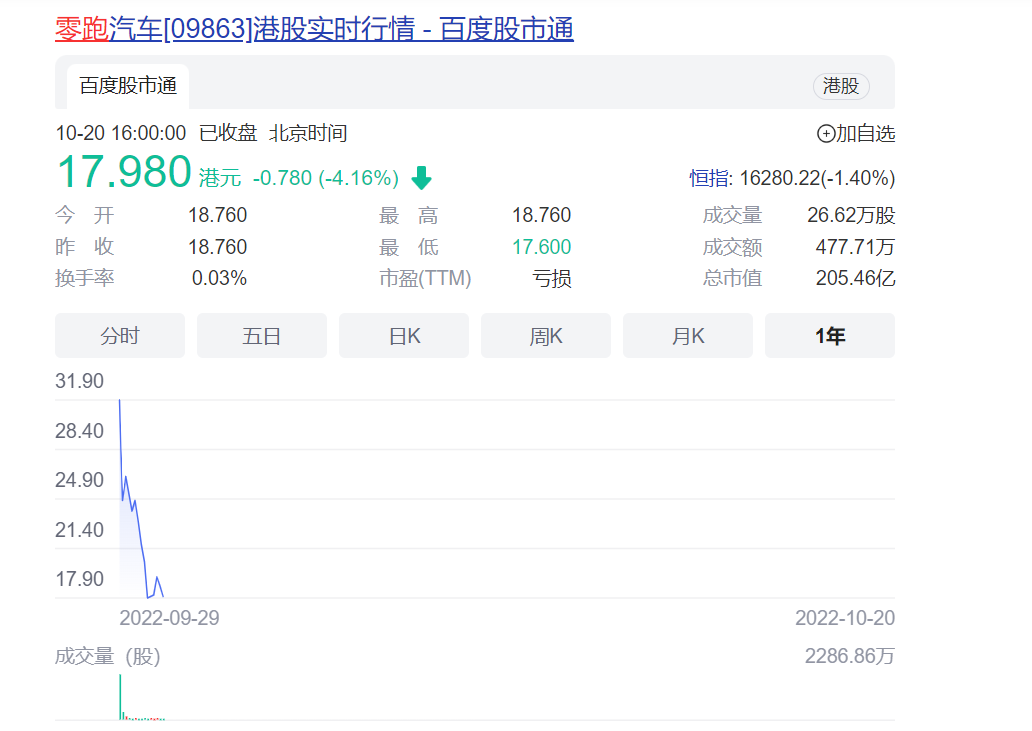Screen dimensions: 1032x731
Task: Click the chart start date 2022-09-29
Action: [x=169, y=618]
